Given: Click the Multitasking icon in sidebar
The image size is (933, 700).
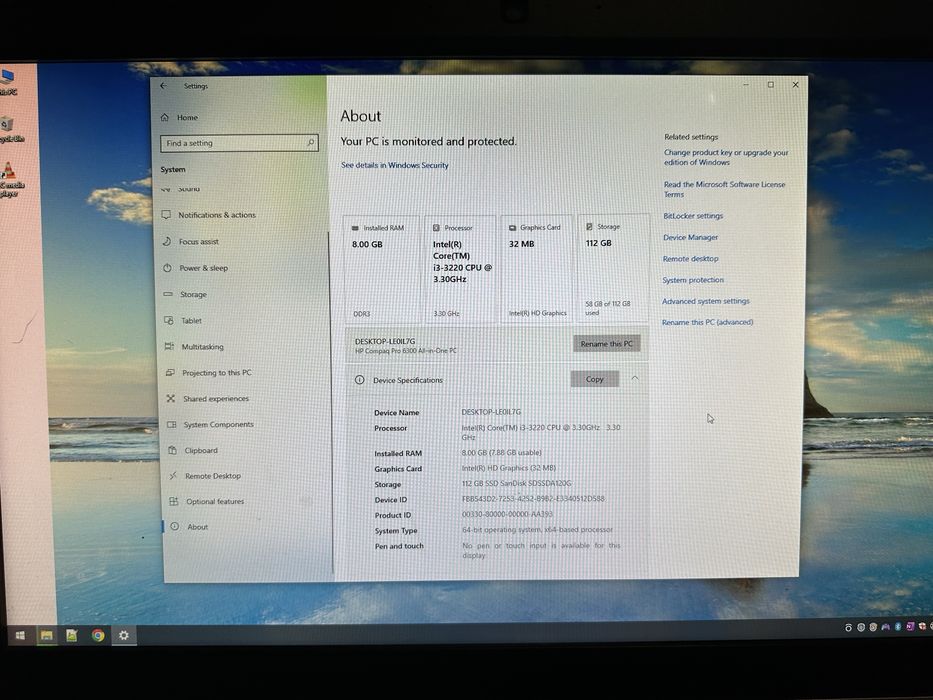Looking at the screenshot, I should 169,346.
